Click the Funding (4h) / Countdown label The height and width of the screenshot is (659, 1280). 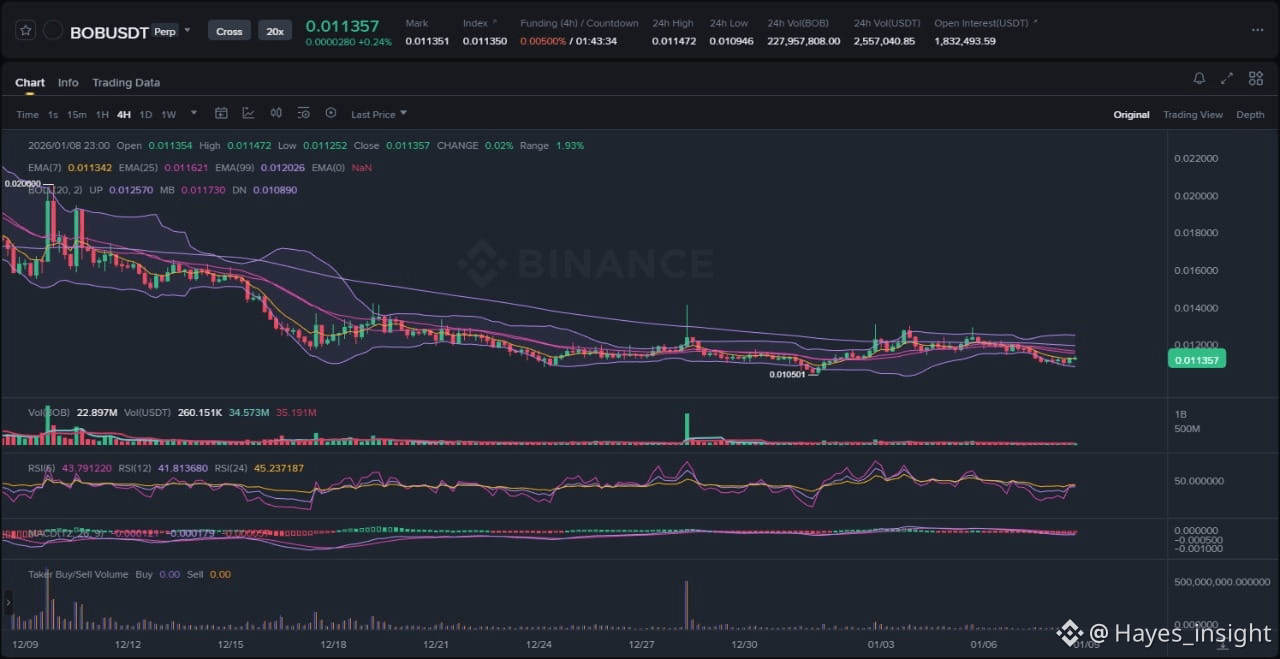pyautogui.click(x=579, y=23)
